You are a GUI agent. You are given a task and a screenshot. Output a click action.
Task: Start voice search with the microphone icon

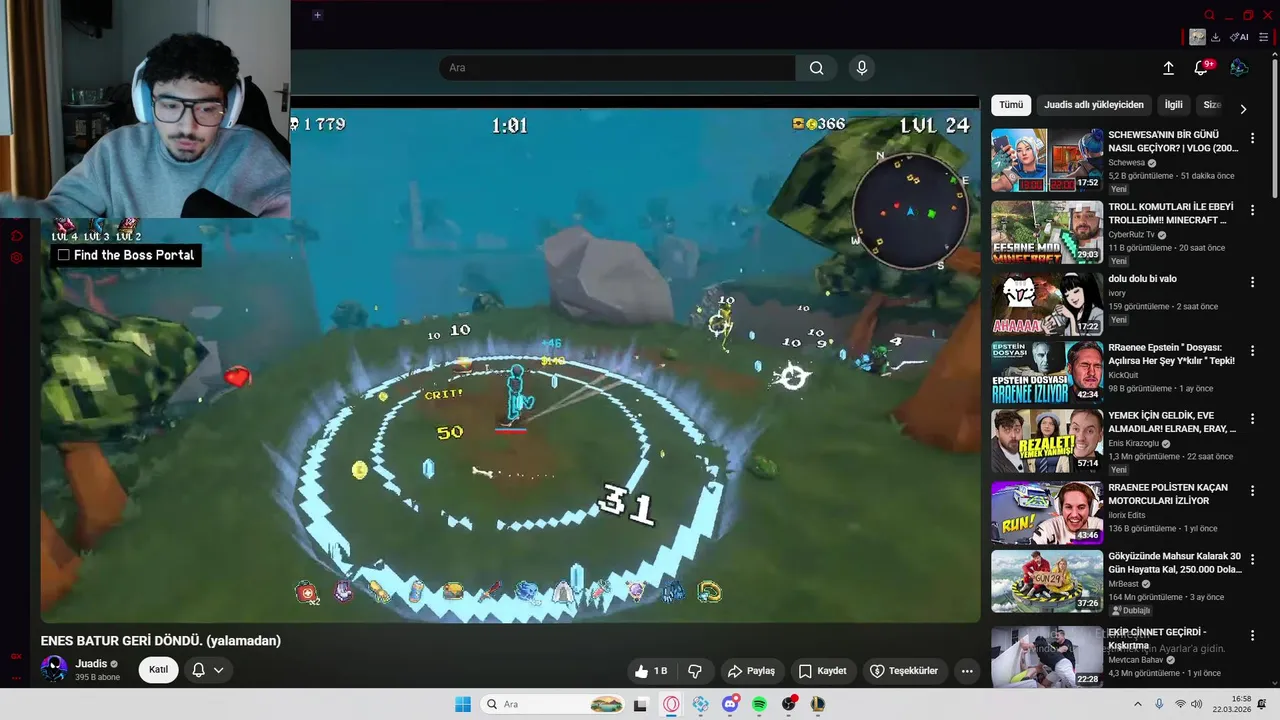coord(862,68)
